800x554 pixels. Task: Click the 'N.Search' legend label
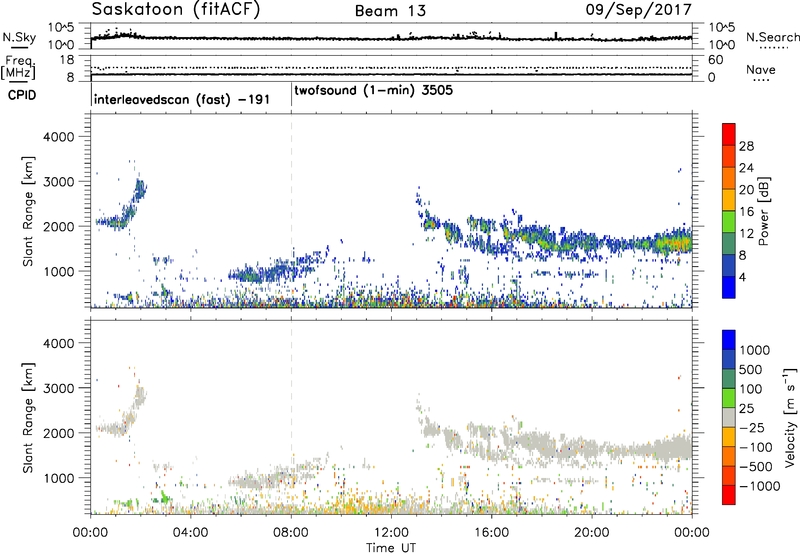coord(772,37)
